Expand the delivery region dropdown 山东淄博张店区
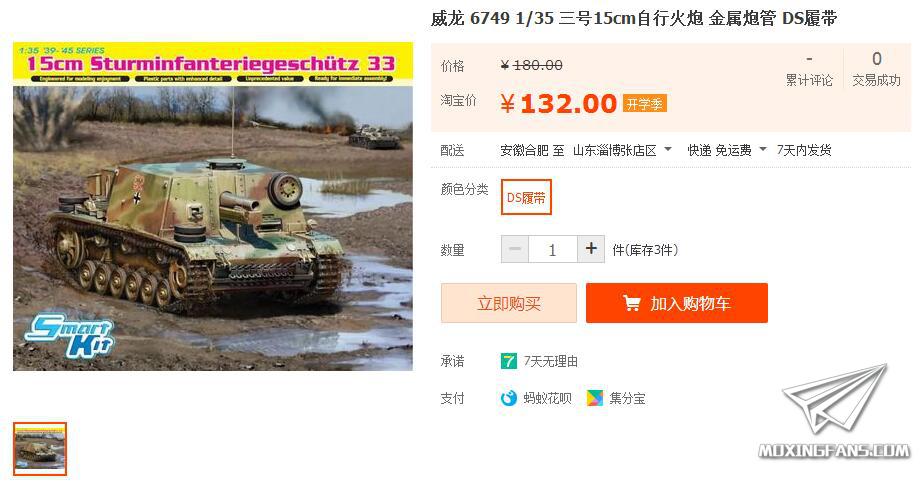 [x=622, y=150]
